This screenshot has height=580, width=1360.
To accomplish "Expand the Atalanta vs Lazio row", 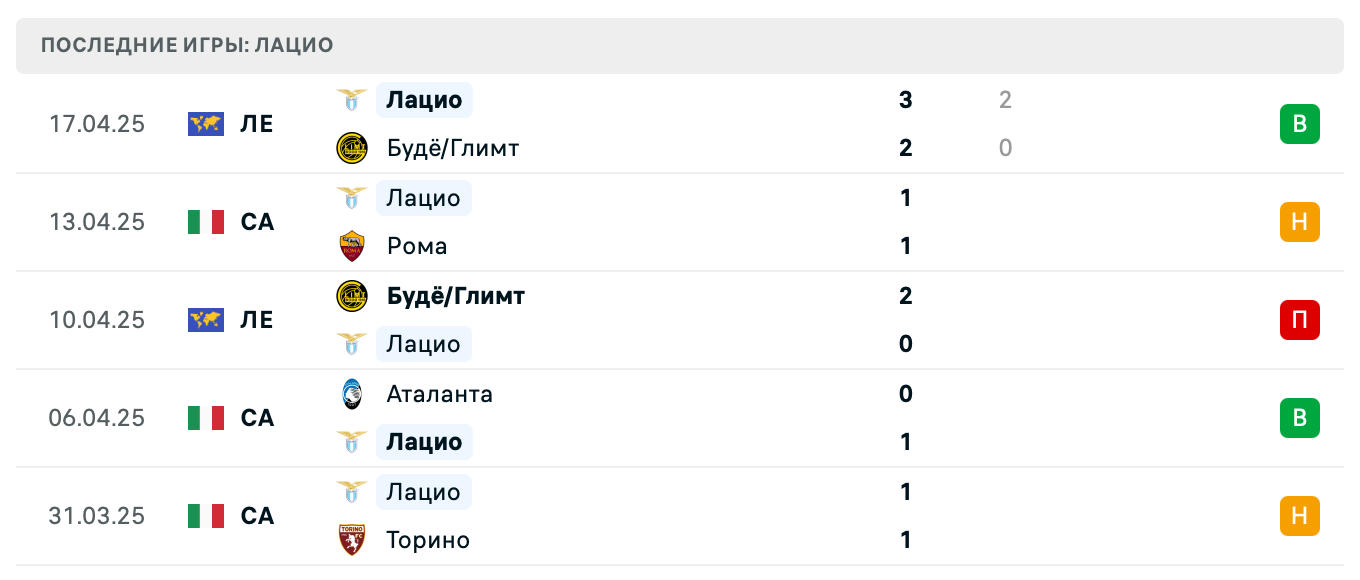I will click(x=680, y=418).
